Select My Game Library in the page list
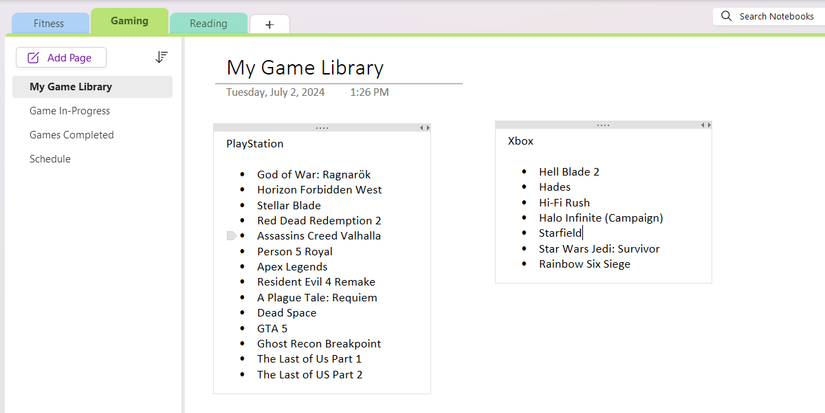 [x=71, y=87]
